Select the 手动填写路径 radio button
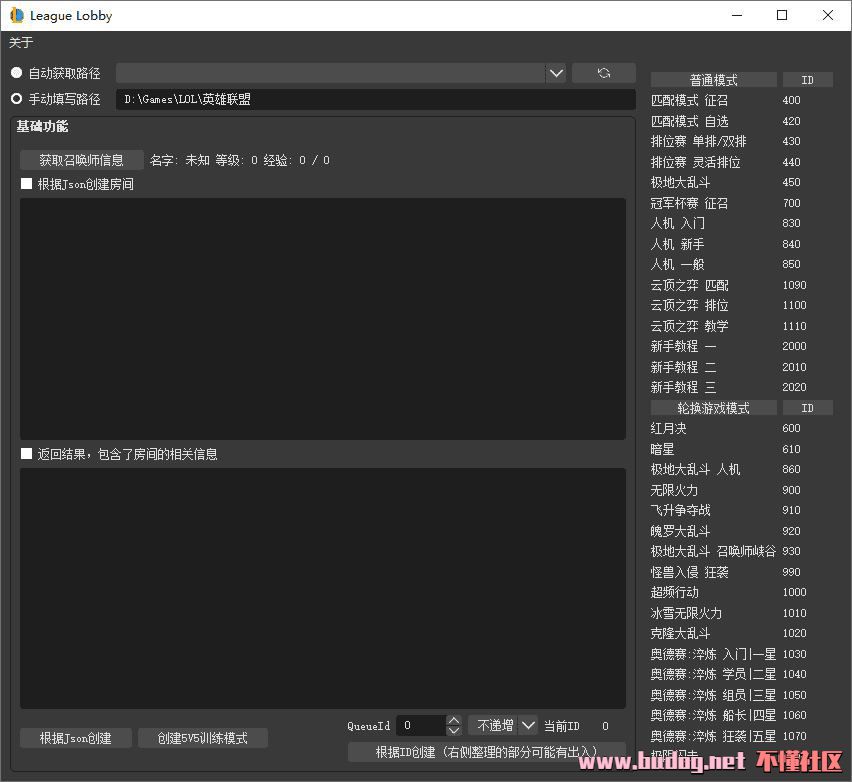Viewport: 852px width, 782px height. pos(16,98)
